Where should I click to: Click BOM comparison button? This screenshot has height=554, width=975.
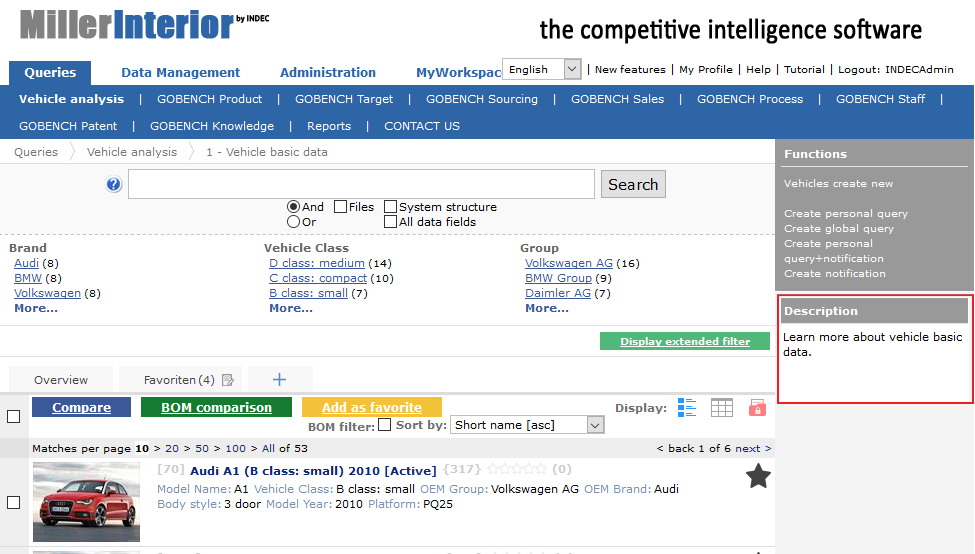tap(216, 407)
